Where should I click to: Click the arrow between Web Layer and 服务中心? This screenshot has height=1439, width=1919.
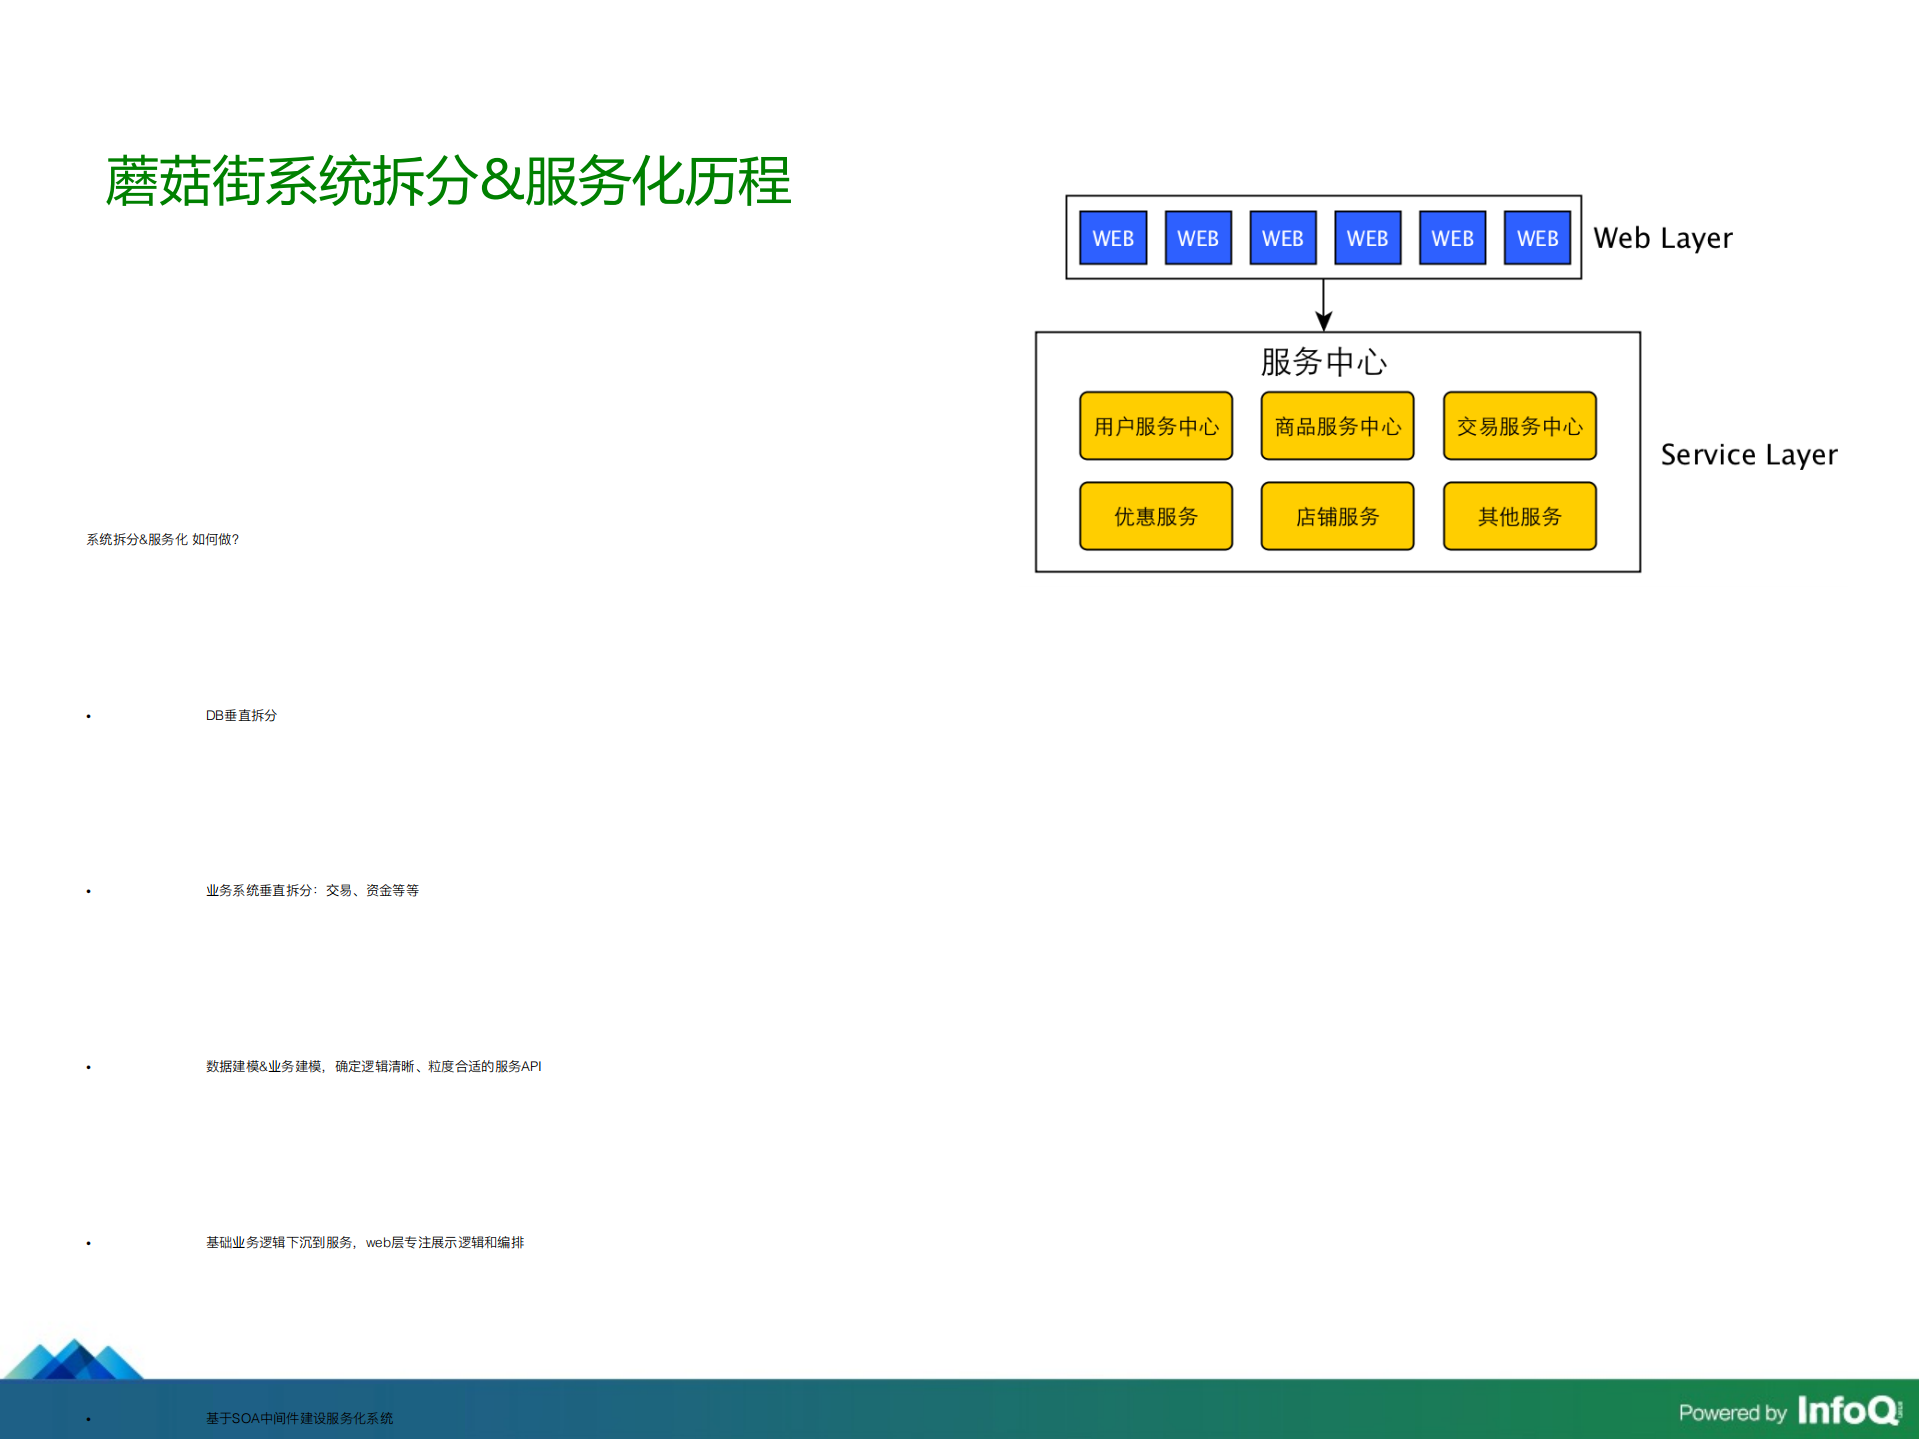[x=1322, y=305]
